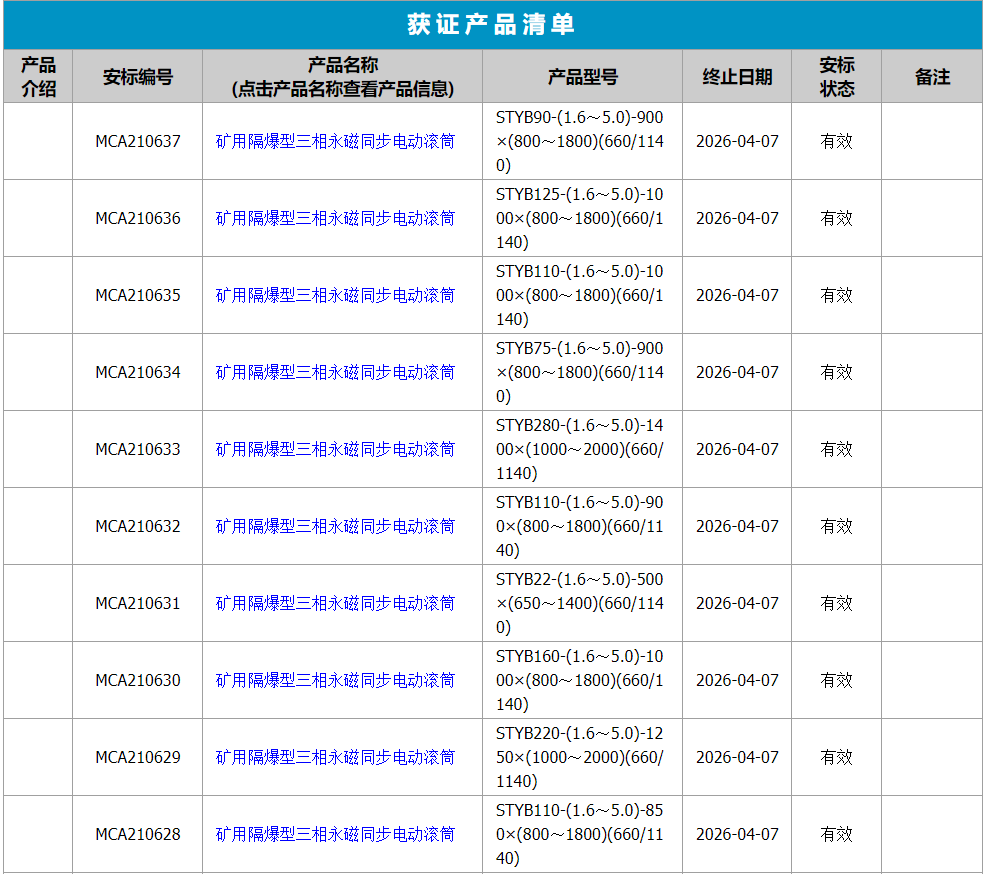The width and height of the screenshot is (984, 874).
Task: Click the 产品名称 column header
Action: click(343, 77)
